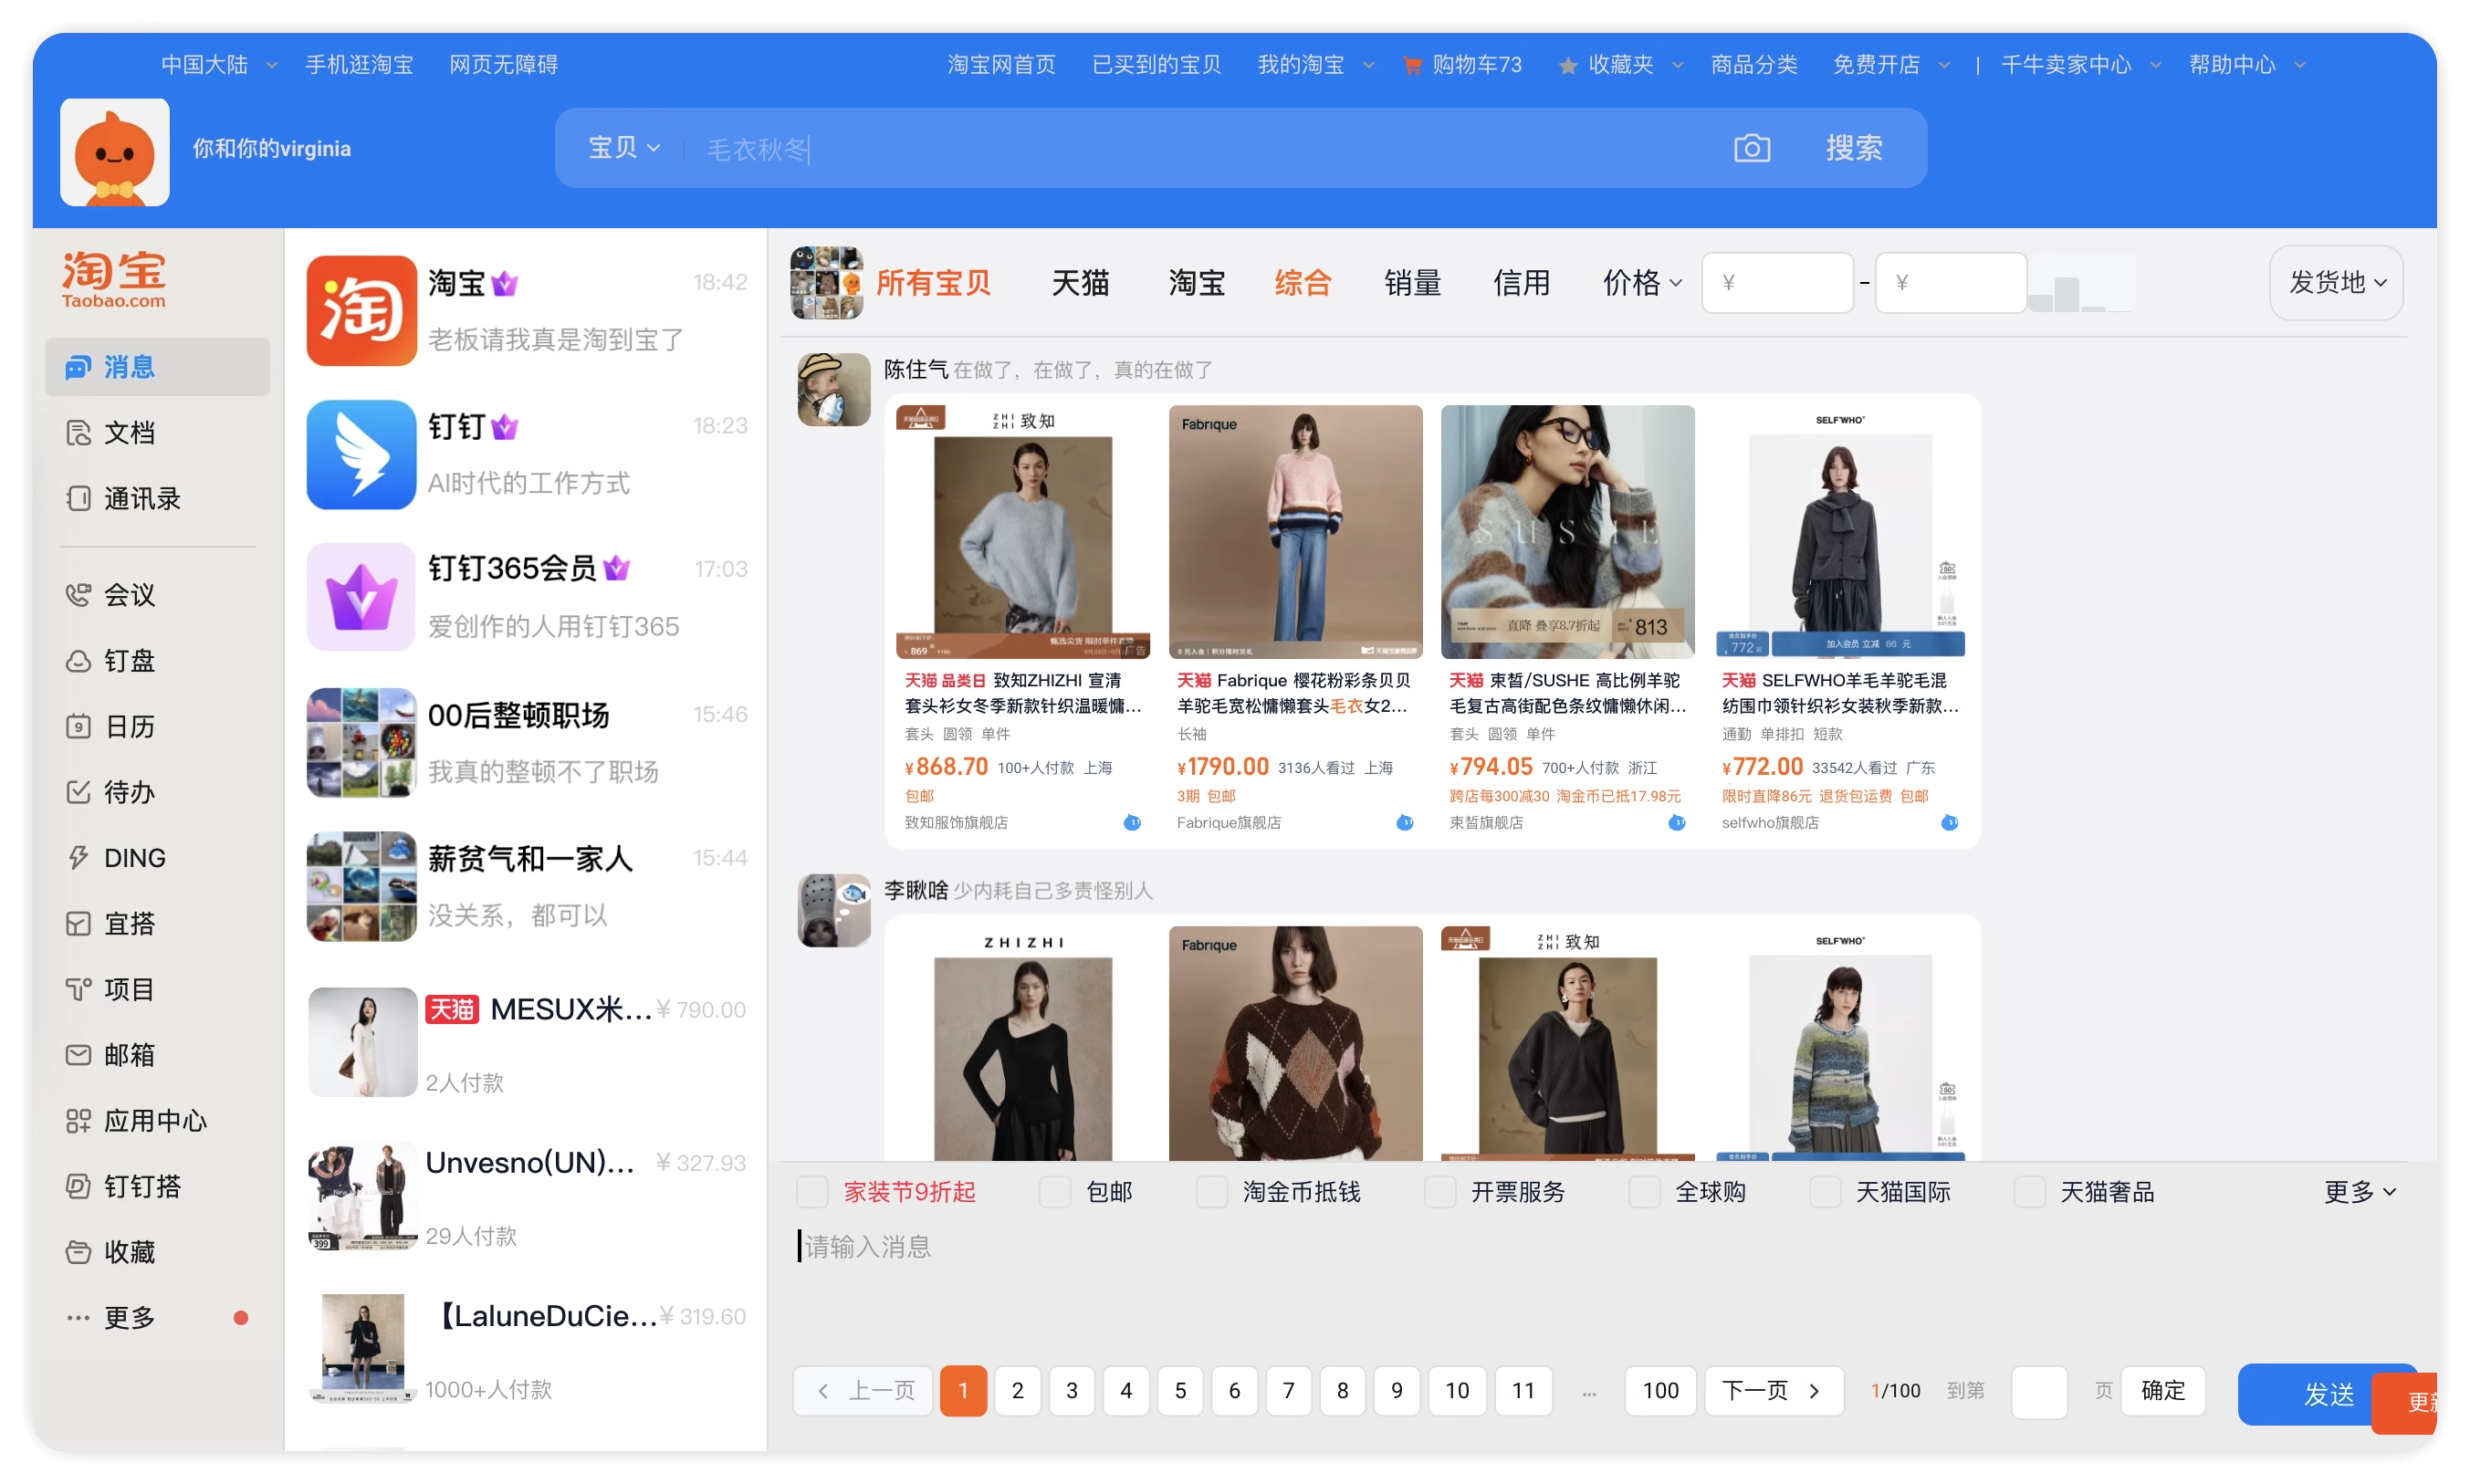Viewport: 2470px width, 1484px height.
Task: Open the 购物车 shopping cart icon
Action: pyautogui.click(x=1412, y=66)
